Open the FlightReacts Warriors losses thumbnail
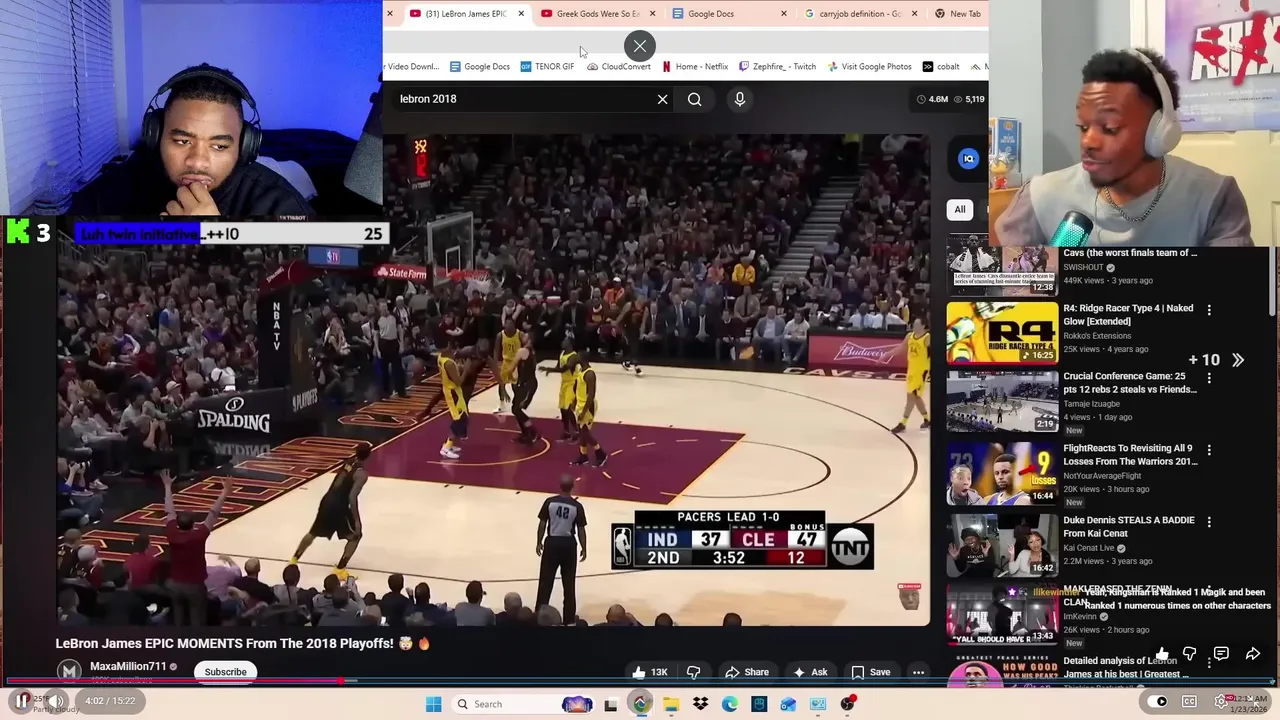This screenshot has height=720, width=1280. pyautogui.click(x=1002, y=474)
